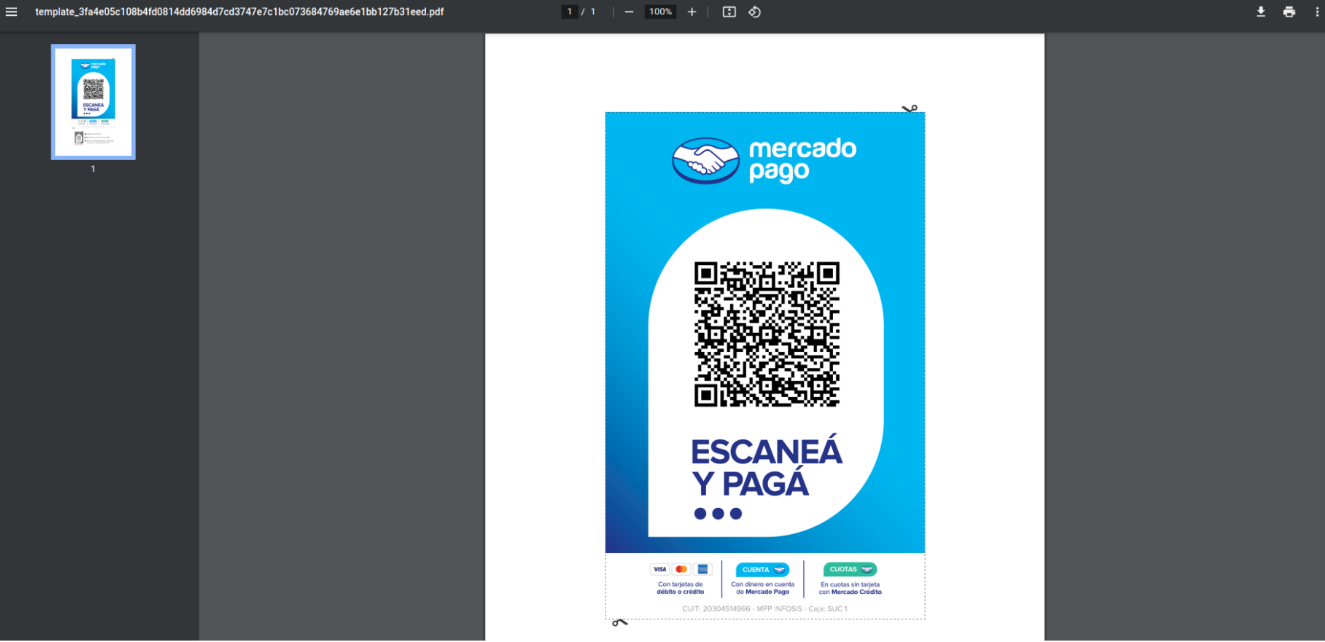This screenshot has height=642, width=1325.
Task: Click the ESCANEÁ Y PAGÁ heading
Action: tap(767, 468)
